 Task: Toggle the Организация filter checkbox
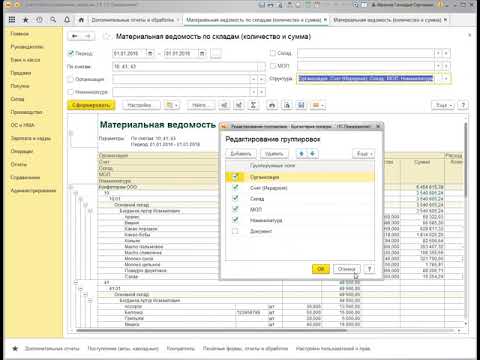pyautogui.click(x=70, y=79)
